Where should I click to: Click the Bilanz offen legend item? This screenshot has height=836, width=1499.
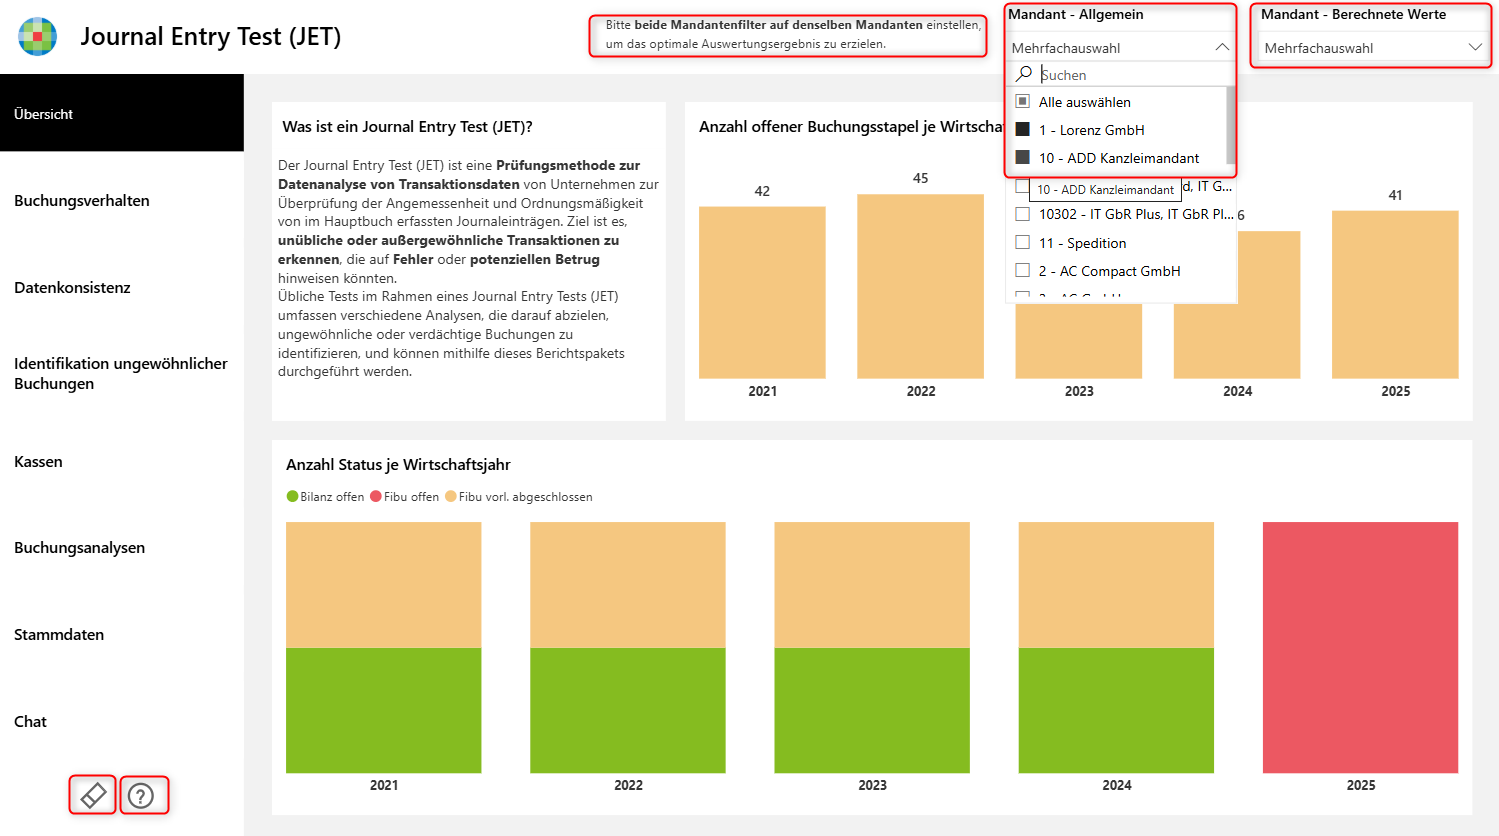(x=325, y=497)
